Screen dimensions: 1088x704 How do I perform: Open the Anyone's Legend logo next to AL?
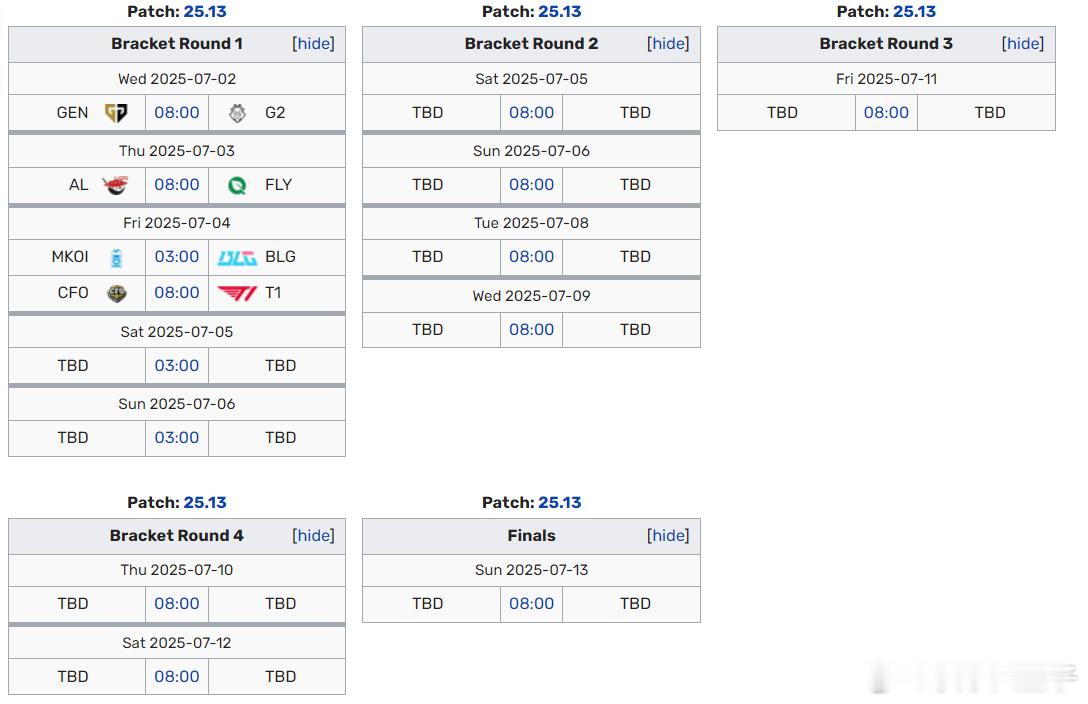point(115,185)
